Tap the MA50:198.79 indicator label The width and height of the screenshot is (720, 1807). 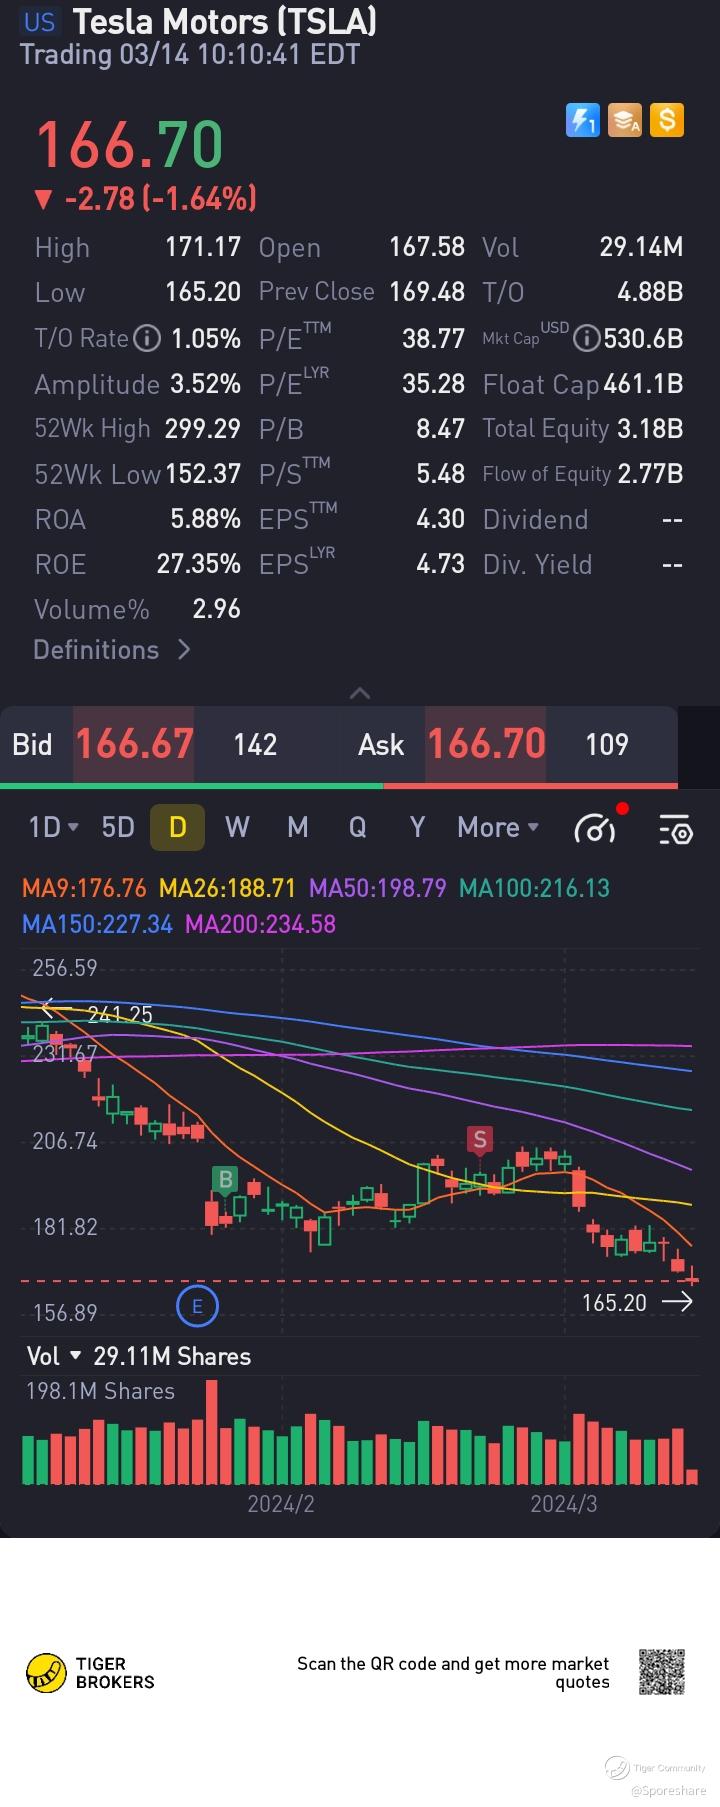(x=377, y=888)
